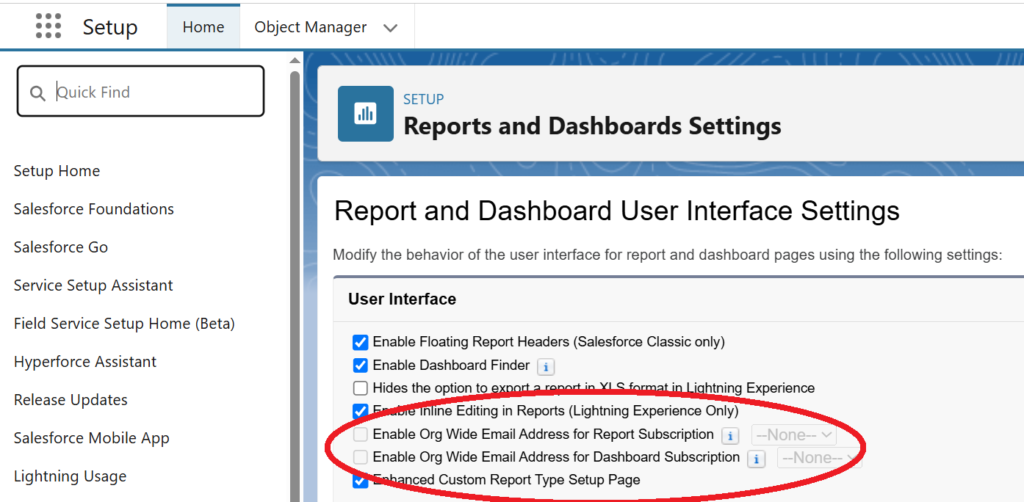Toggle Enhanced Custom Report Type Setup Page checkbox
Image resolution: width=1024 pixels, height=502 pixels.
tap(360, 481)
